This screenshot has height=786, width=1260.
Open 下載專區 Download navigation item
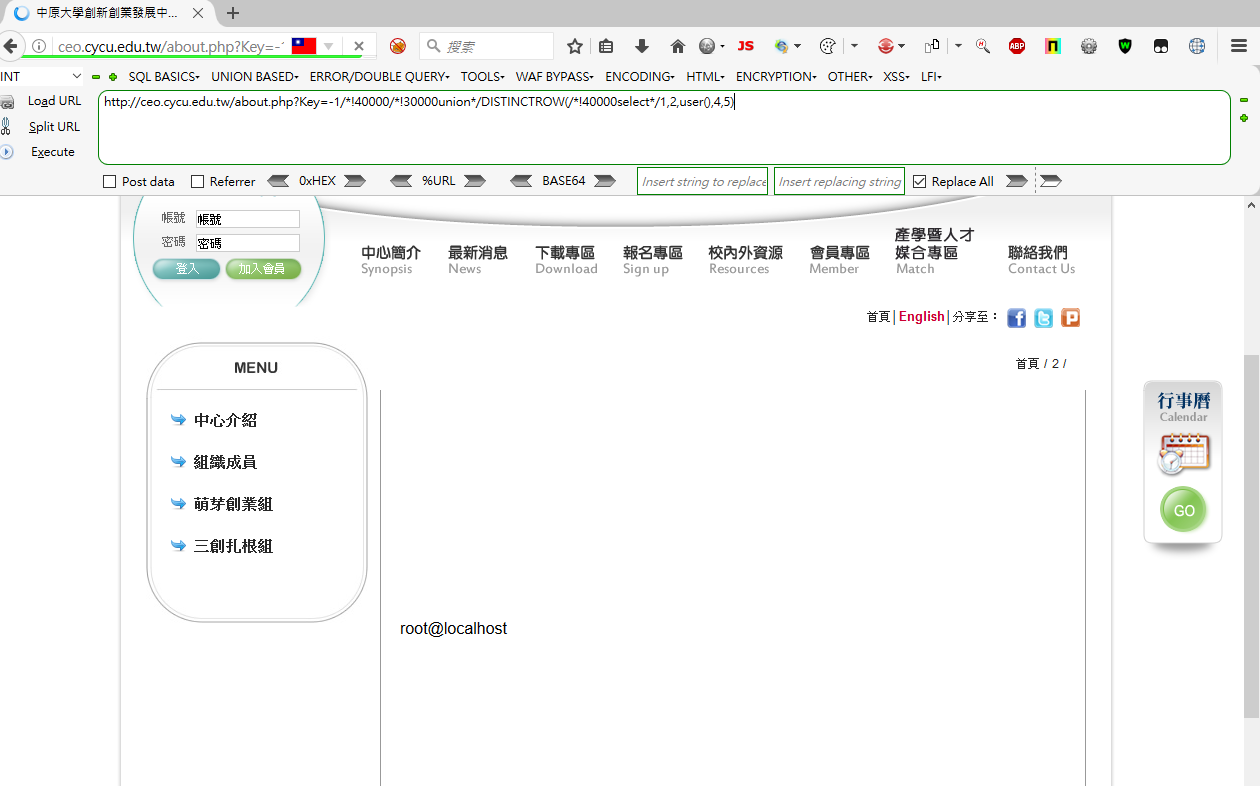click(x=566, y=260)
